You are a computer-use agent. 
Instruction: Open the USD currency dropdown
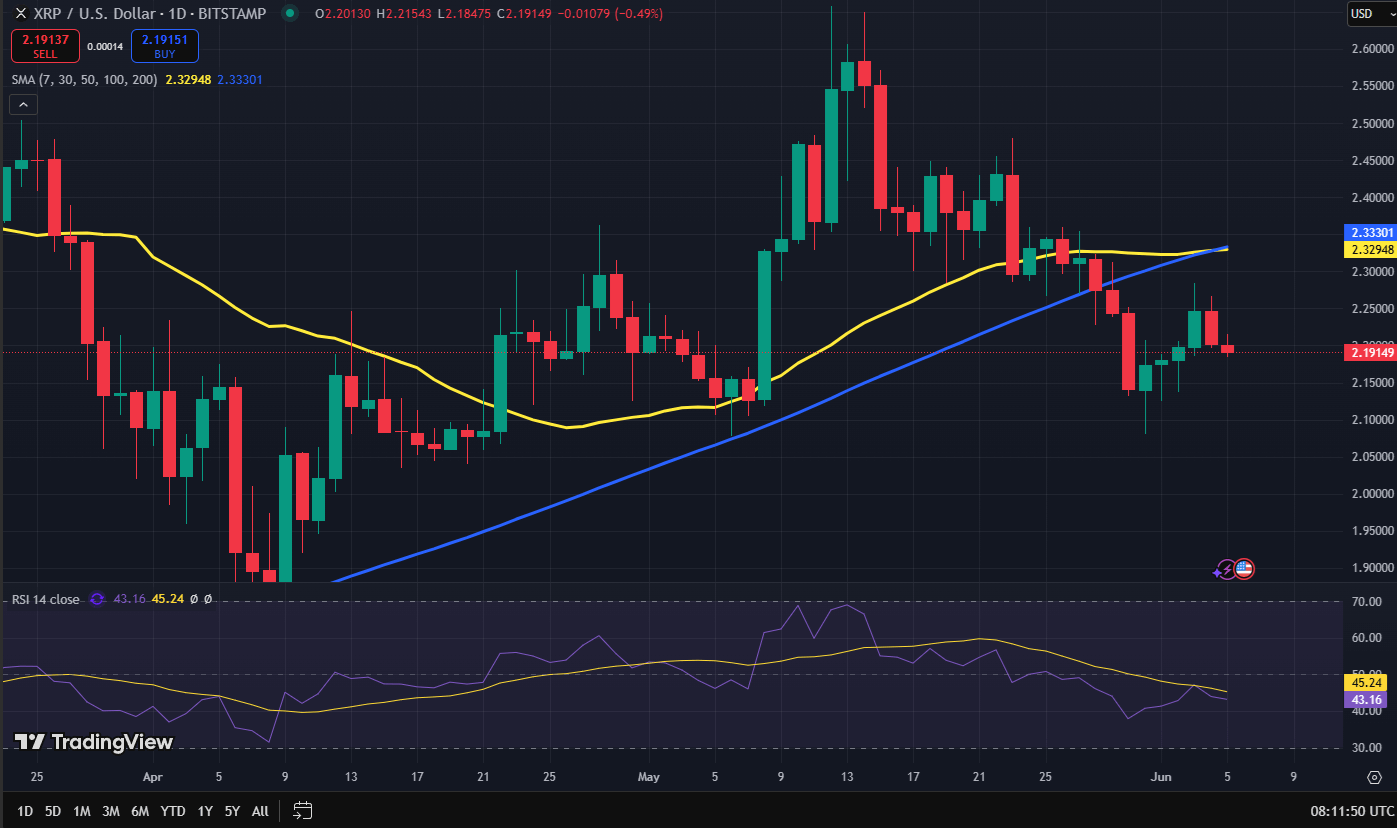[1362, 13]
